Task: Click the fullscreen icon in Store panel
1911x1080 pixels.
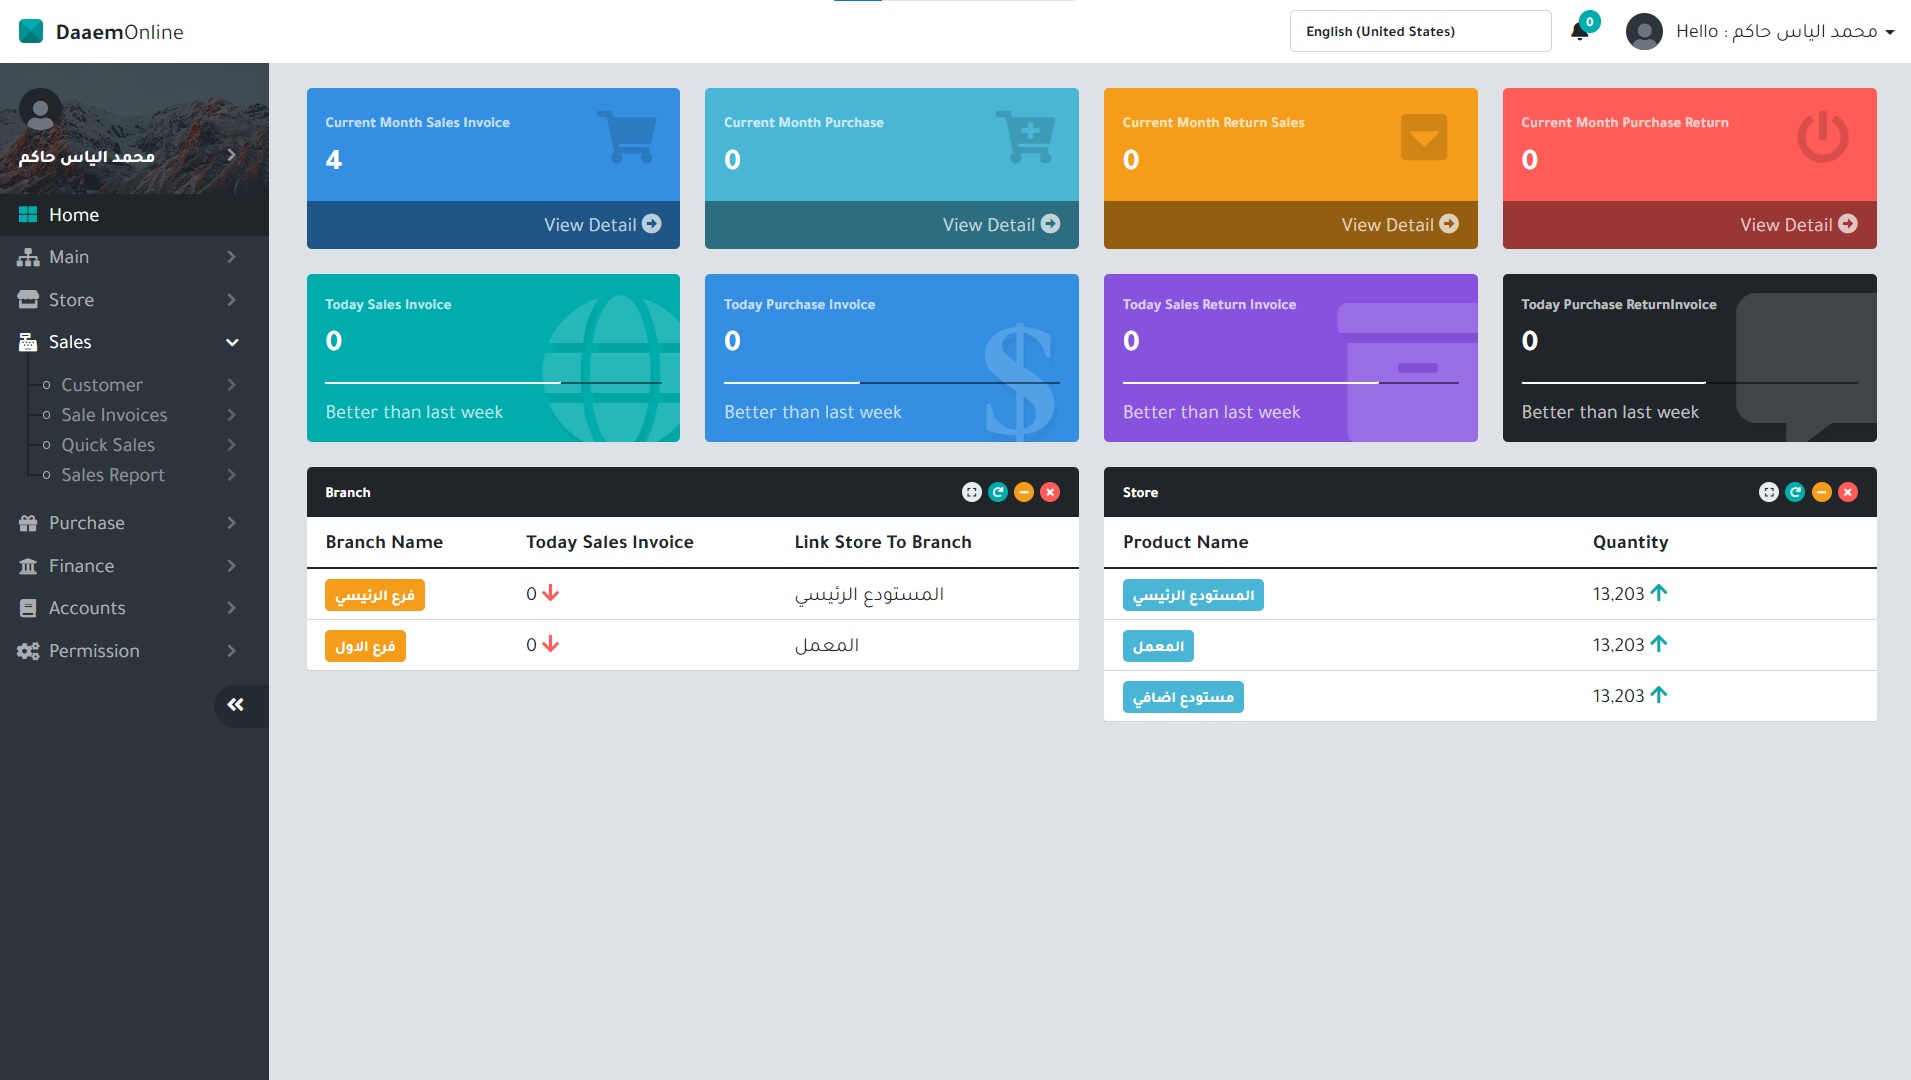Action: (x=1768, y=492)
